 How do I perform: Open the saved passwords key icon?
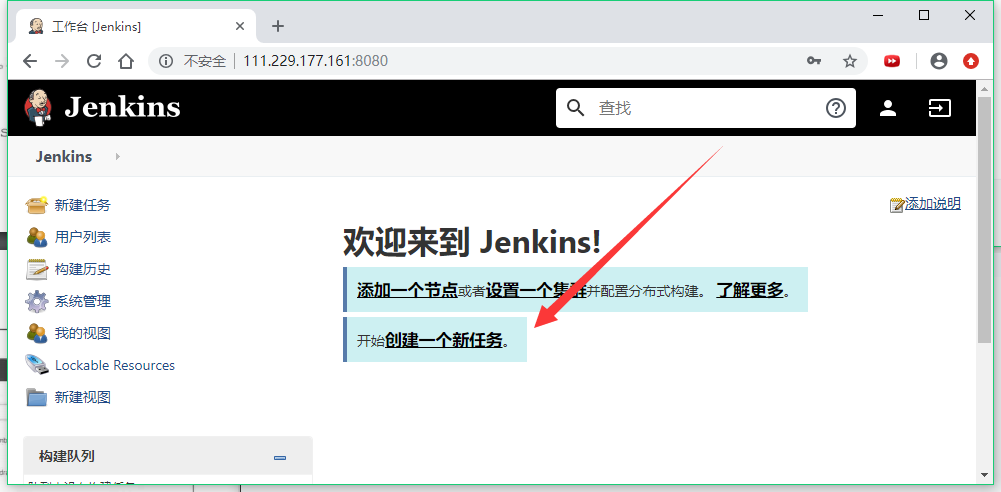pyautogui.click(x=813, y=61)
